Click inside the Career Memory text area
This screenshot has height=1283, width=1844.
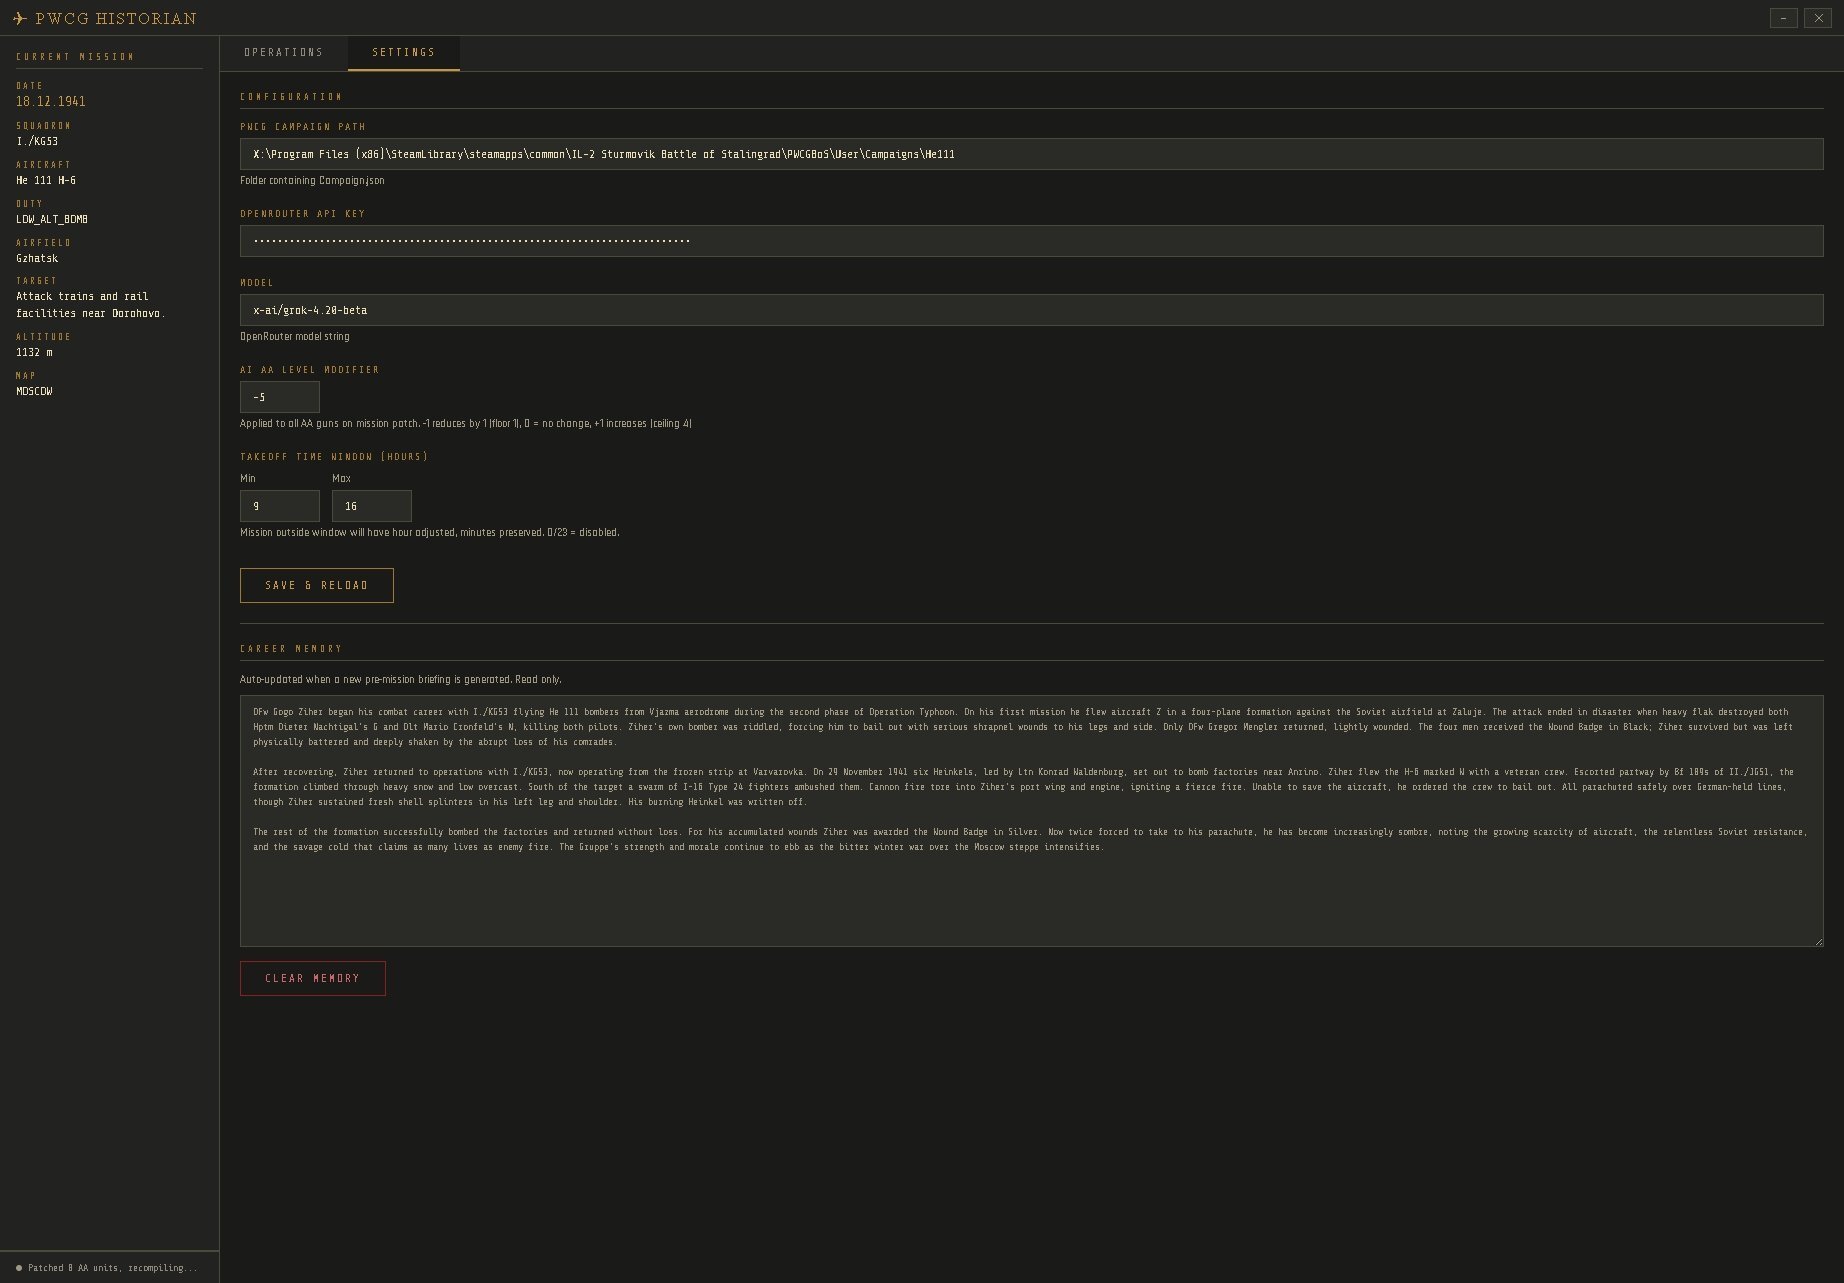(1031, 890)
